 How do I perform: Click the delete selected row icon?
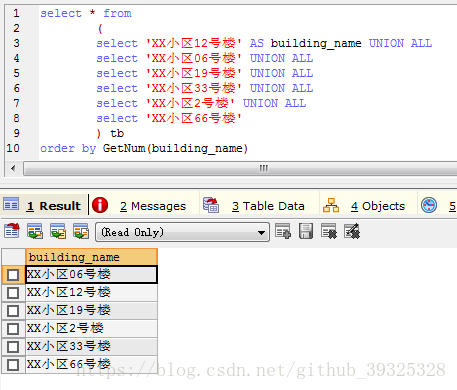click(329, 231)
